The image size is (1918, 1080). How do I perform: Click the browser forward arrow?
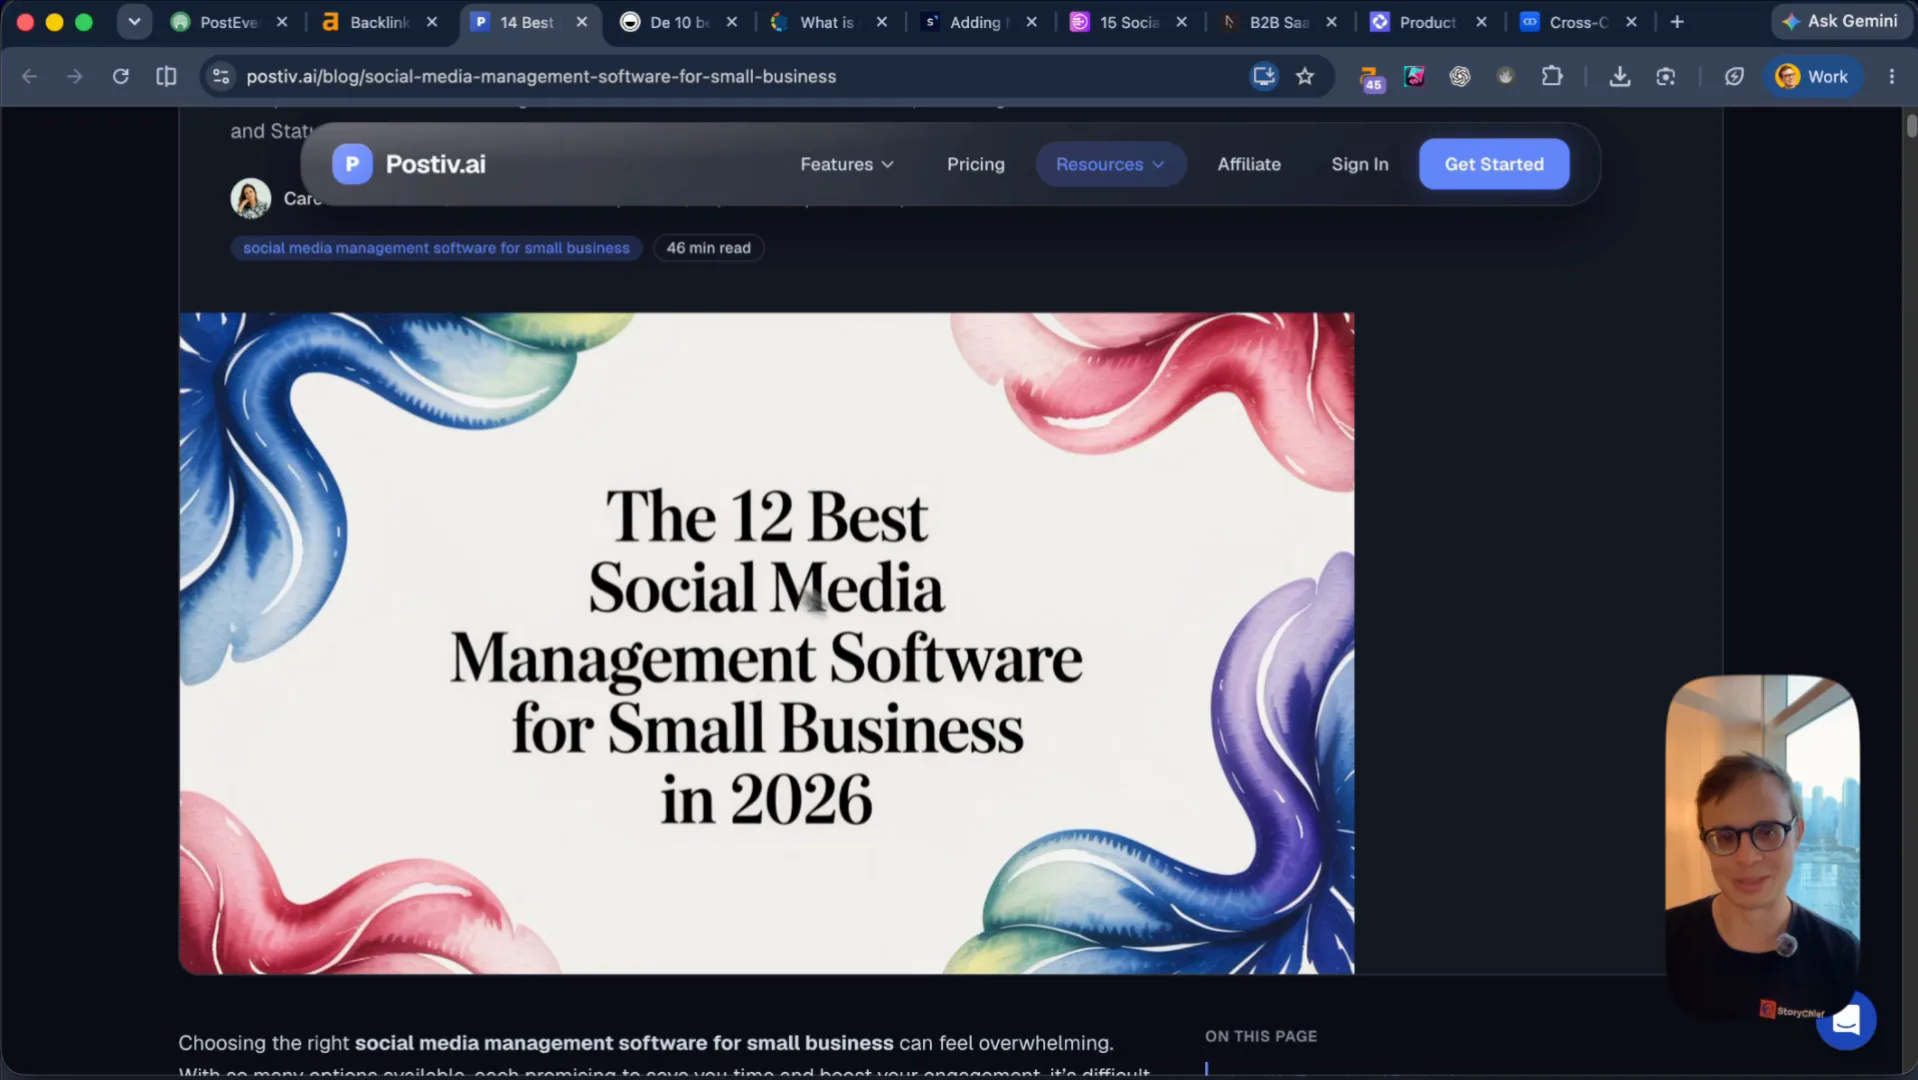coord(74,76)
